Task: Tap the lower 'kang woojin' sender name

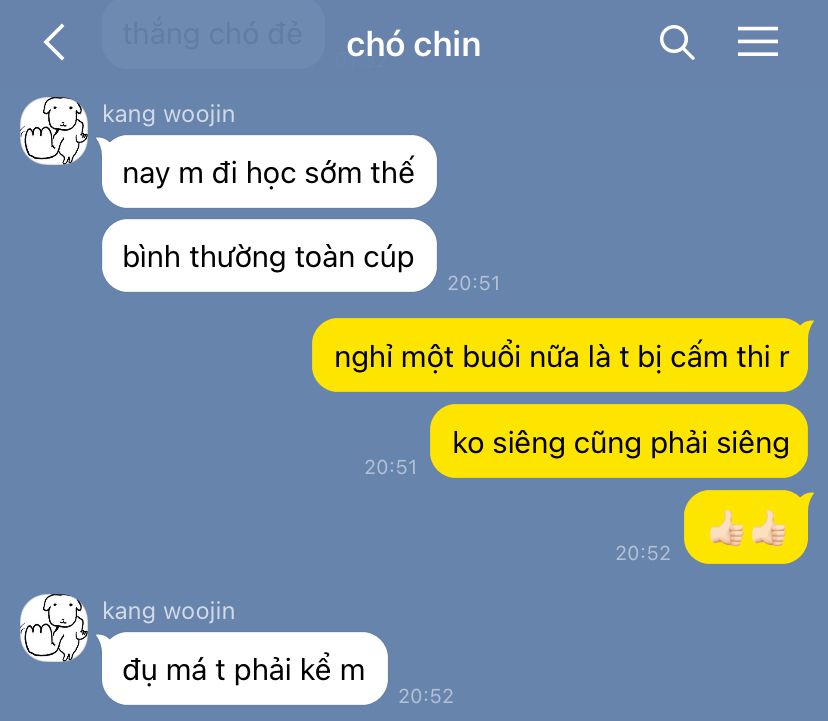Action: 169,612
